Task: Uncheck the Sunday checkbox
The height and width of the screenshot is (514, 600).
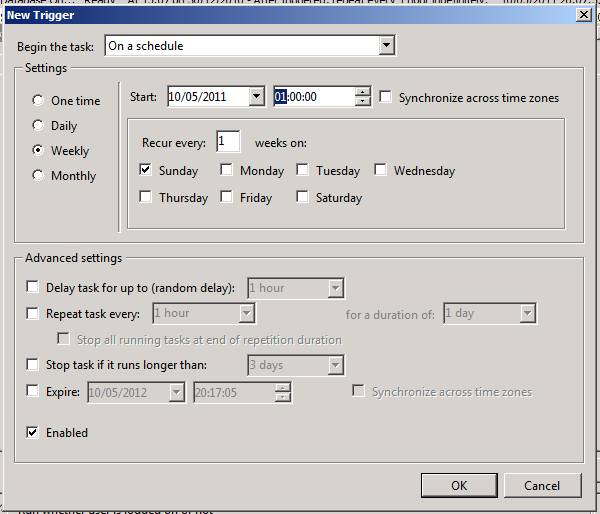Action: pos(146,171)
